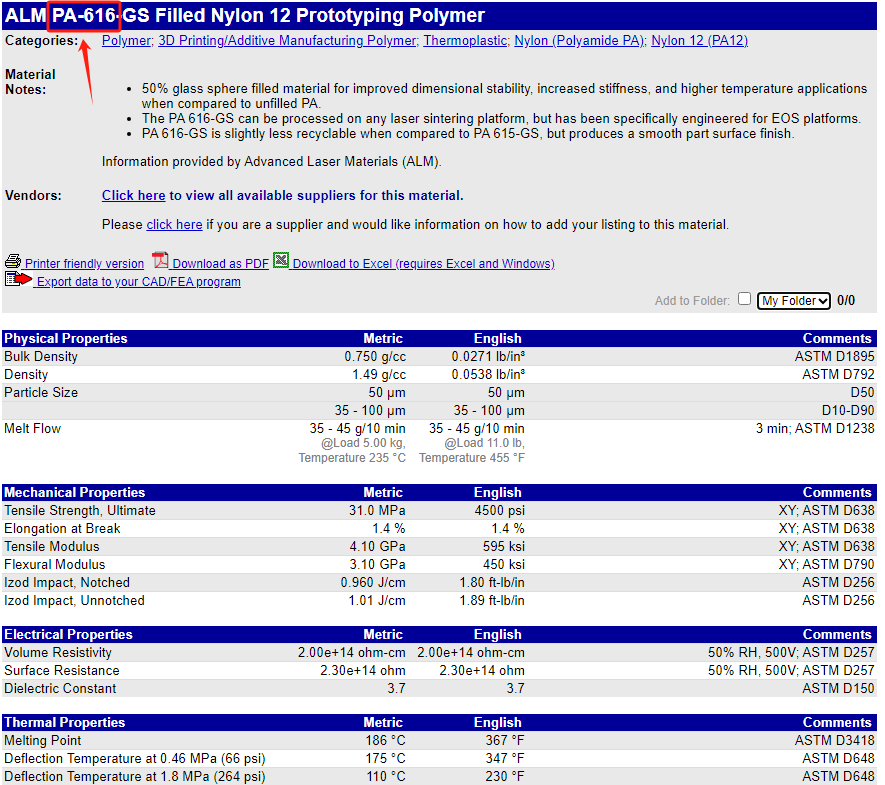This screenshot has width=885, height=785.
Task: Click the 1.49 g/cc density value
Action: 379,375
